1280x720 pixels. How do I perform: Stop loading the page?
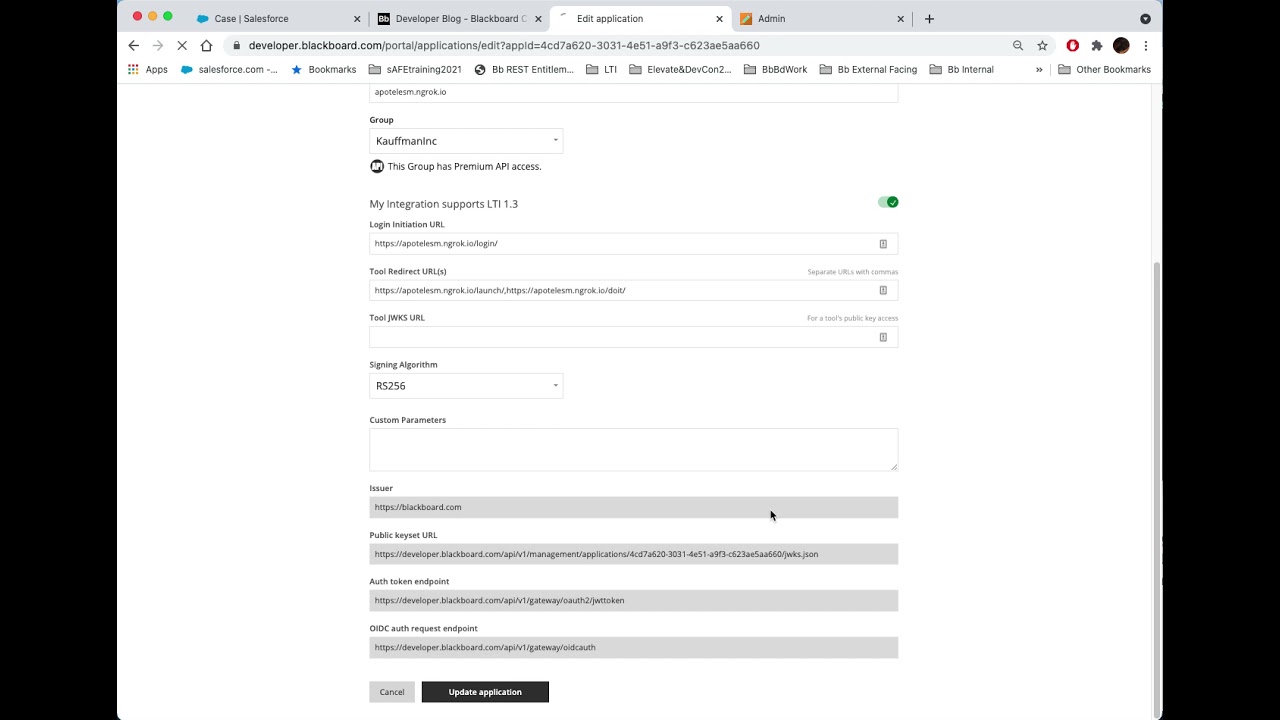[182, 45]
